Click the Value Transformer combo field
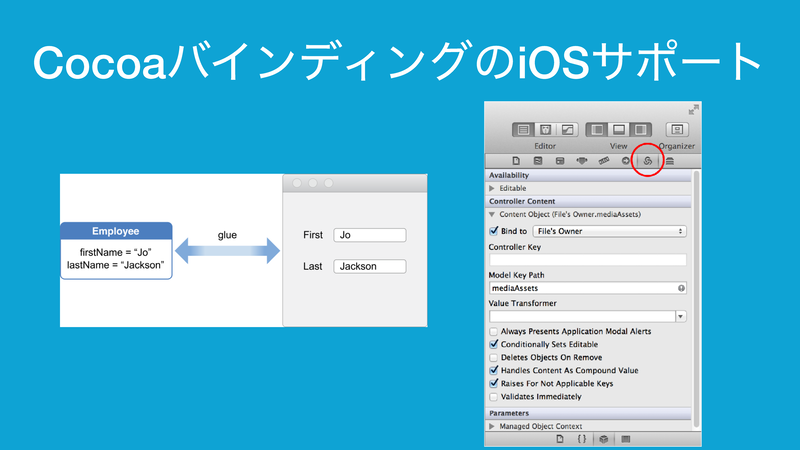800x450 pixels. tap(582, 316)
